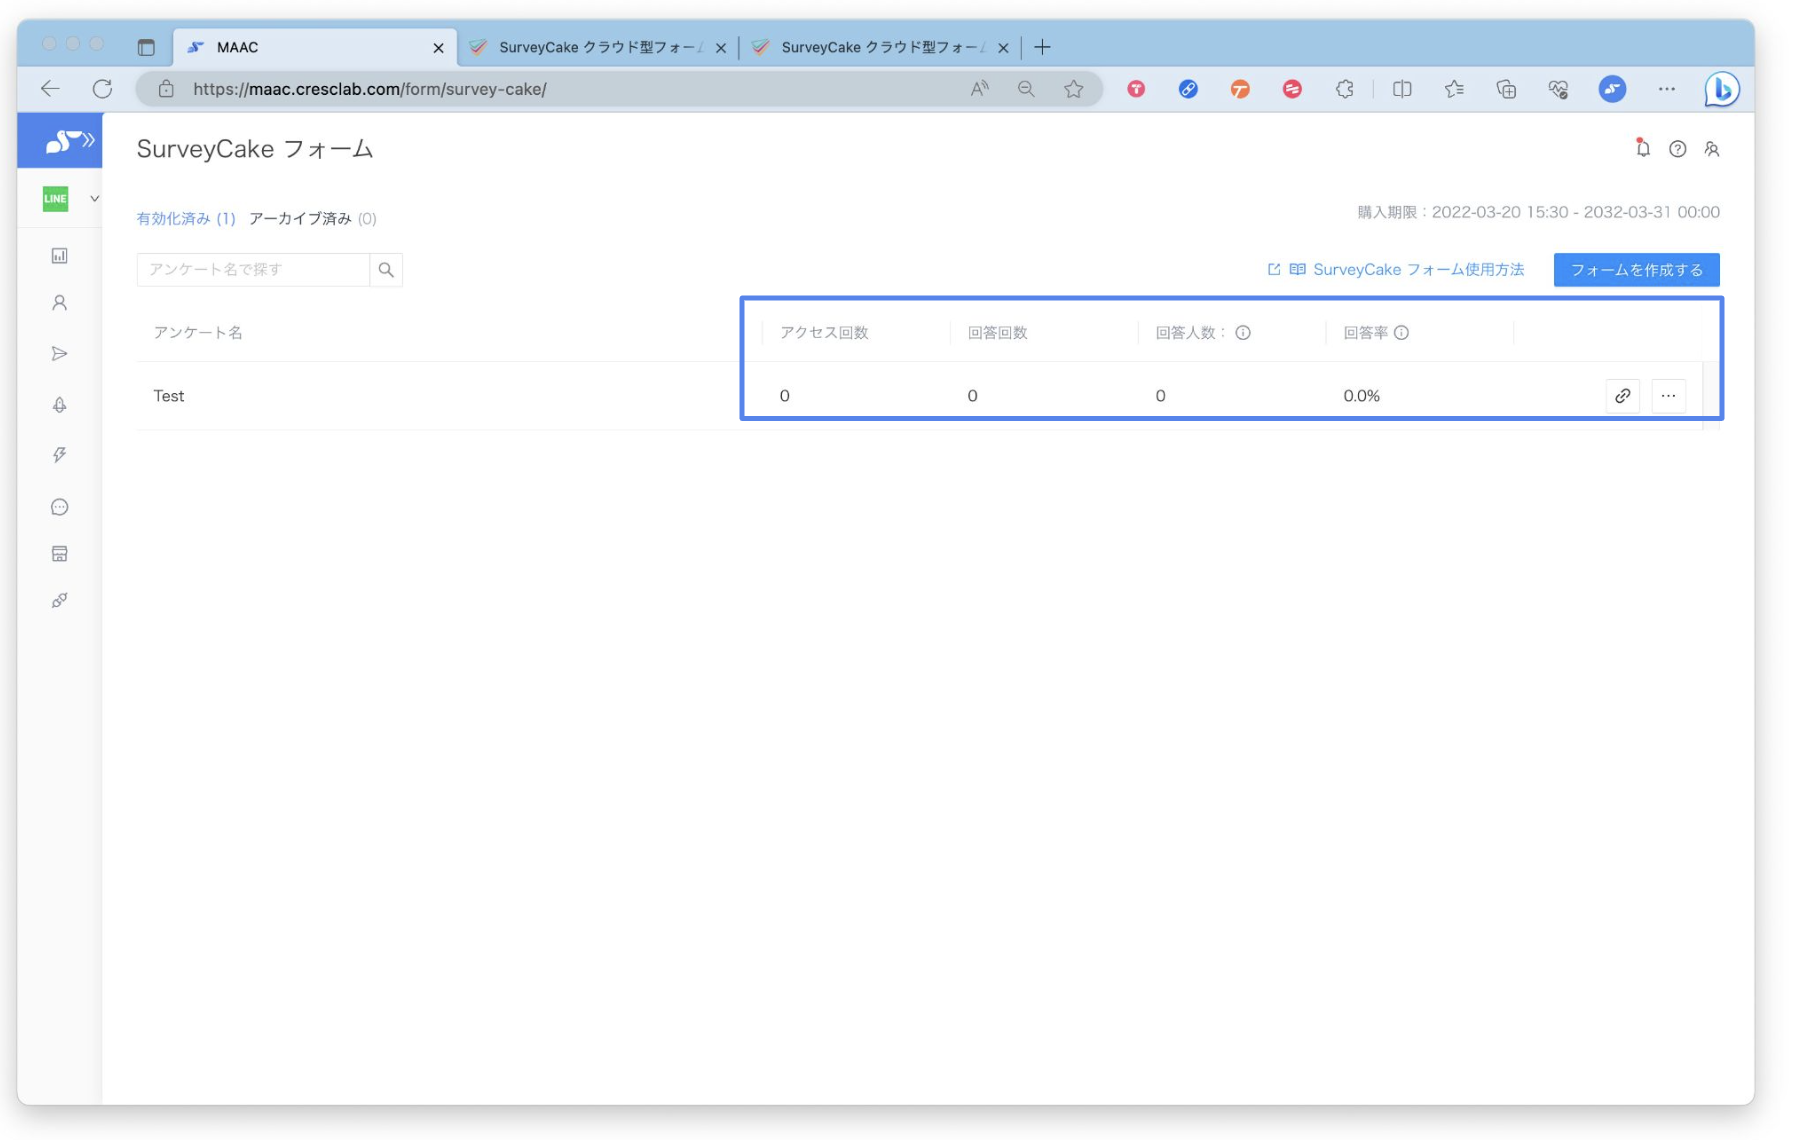Open favorites list star icon
Viewport: 1808px width, 1140px height.
pos(1454,89)
